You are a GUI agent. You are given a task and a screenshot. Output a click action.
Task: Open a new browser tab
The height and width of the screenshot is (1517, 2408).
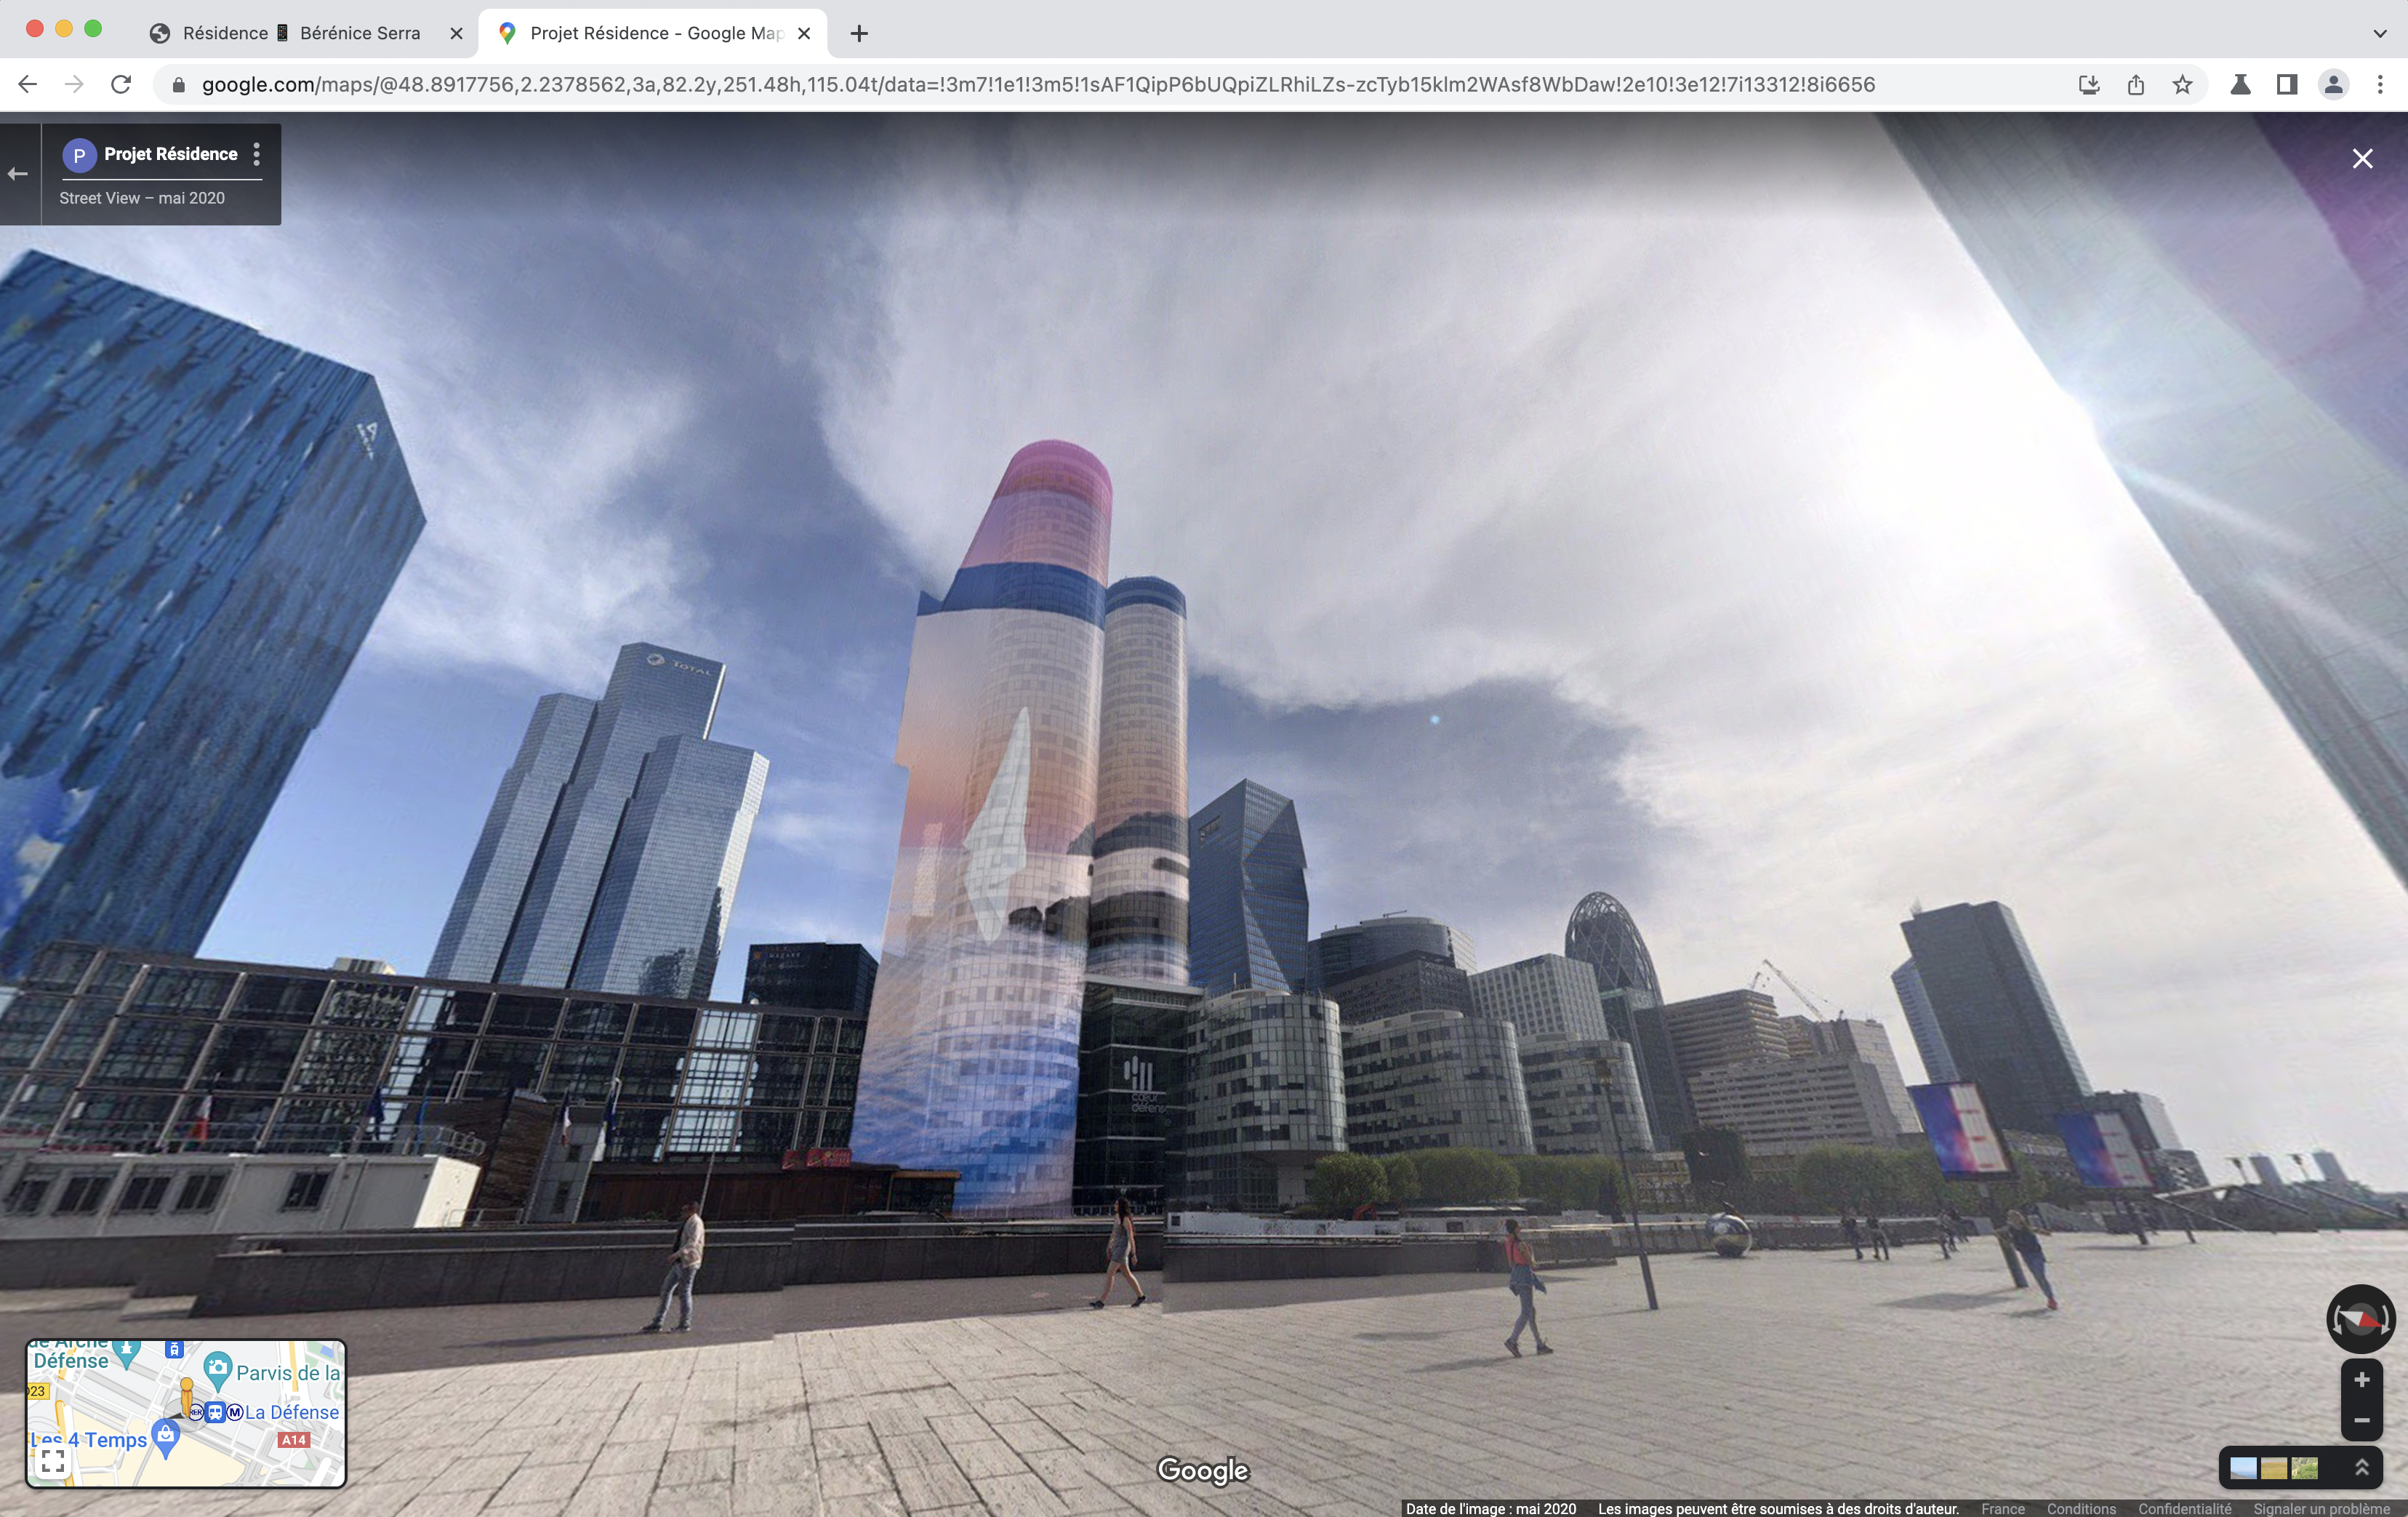[859, 33]
